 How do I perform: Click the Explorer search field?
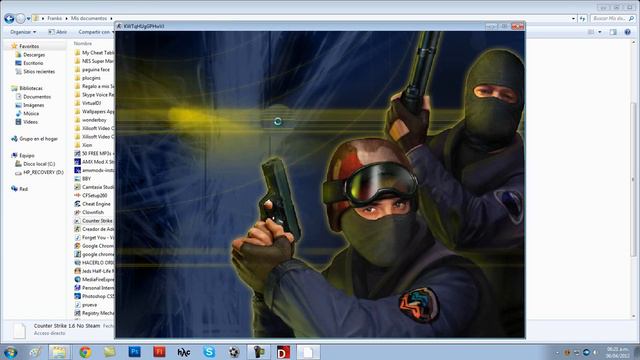coord(612,18)
